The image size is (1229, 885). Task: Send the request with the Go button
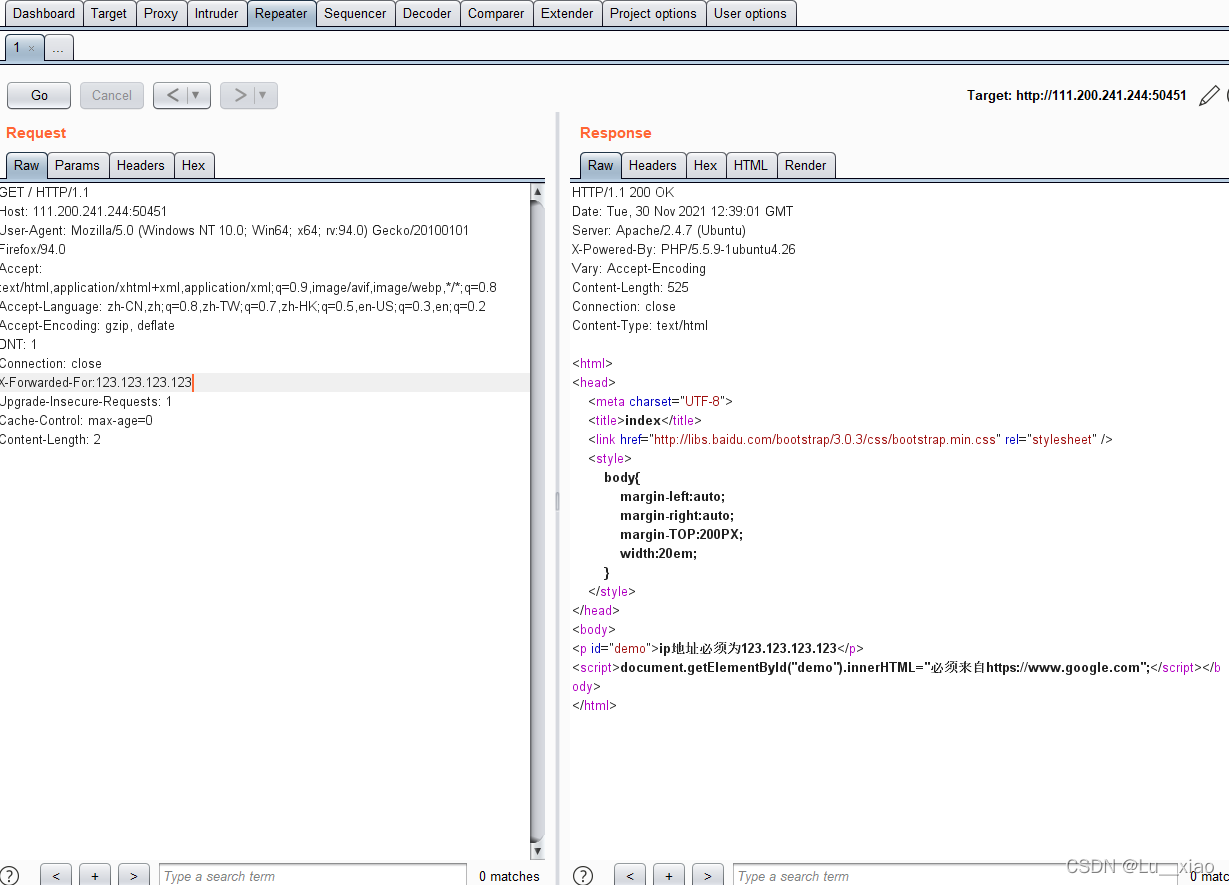[x=39, y=95]
